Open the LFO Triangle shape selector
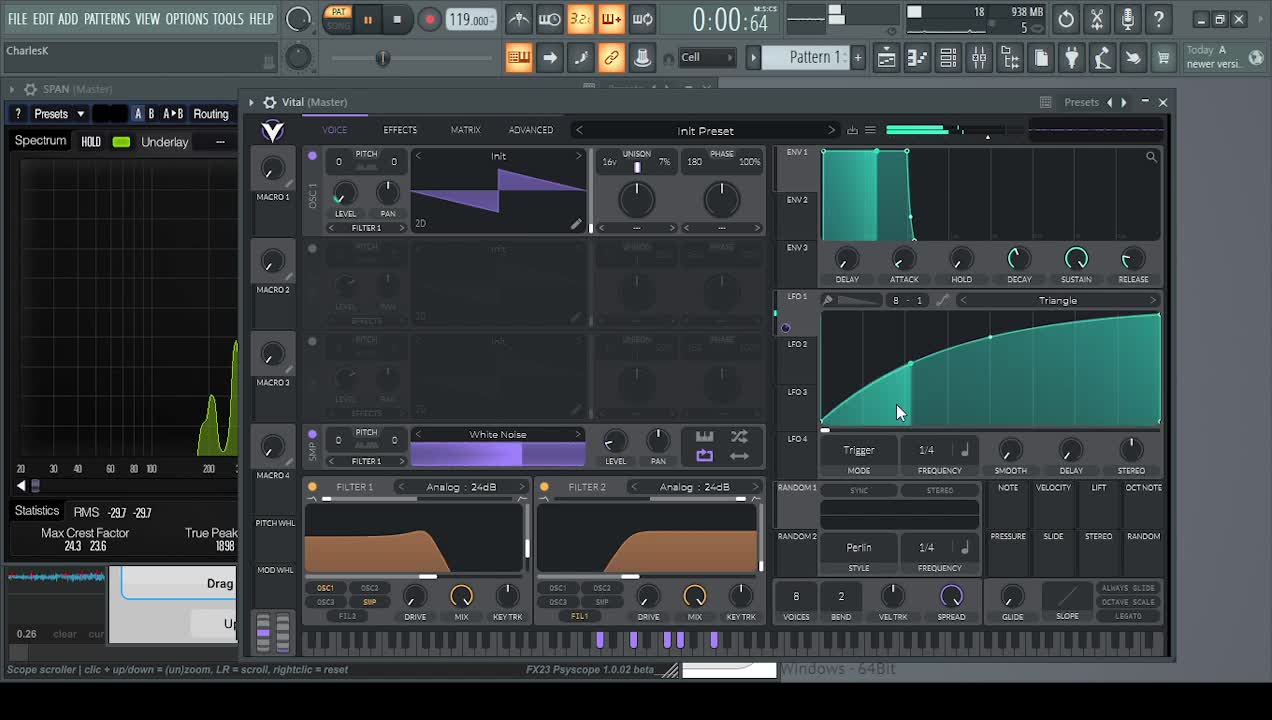1272x720 pixels. coord(1057,300)
